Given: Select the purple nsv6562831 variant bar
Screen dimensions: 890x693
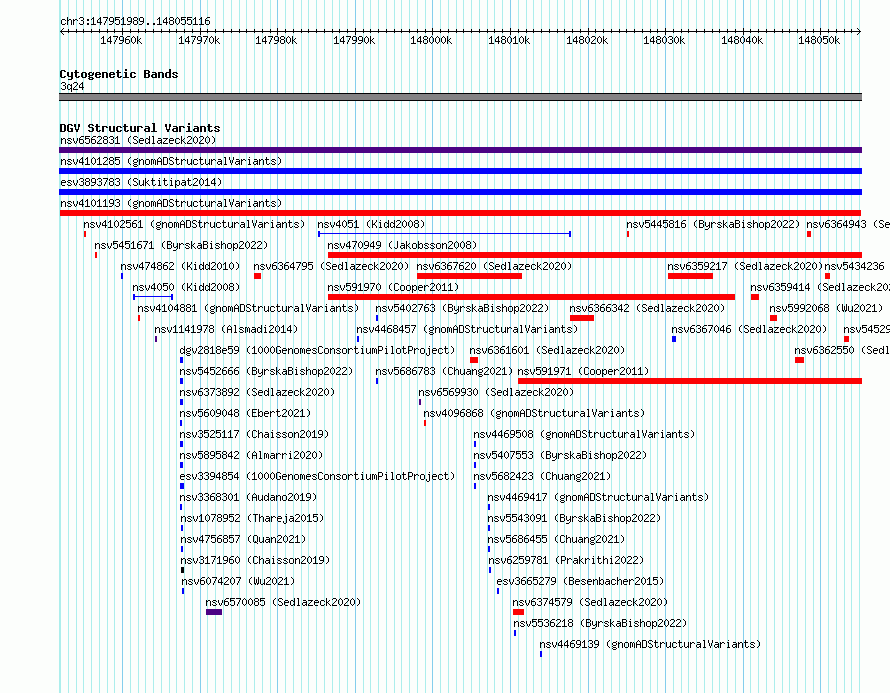Looking at the screenshot, I should click(460, 150).
